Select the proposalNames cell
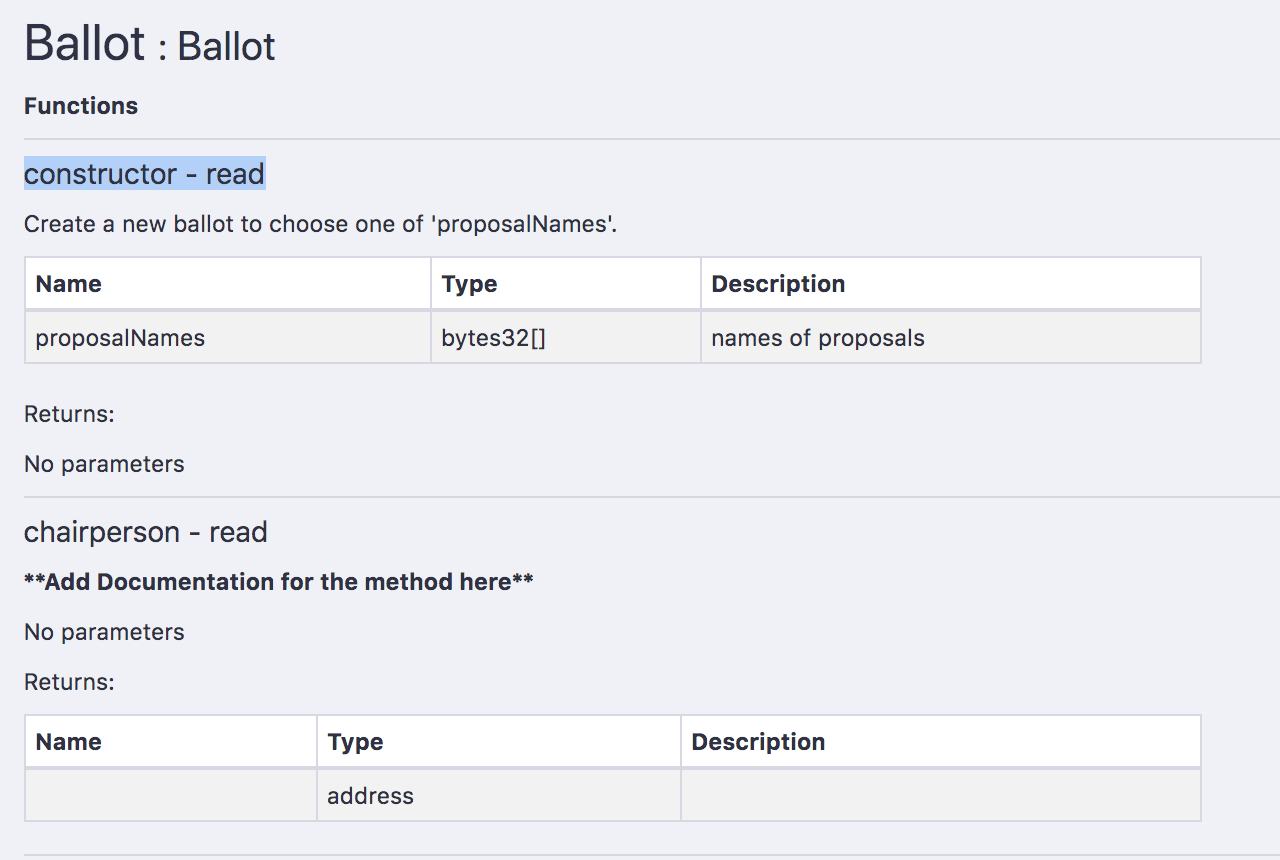 [x=228, y=338]
